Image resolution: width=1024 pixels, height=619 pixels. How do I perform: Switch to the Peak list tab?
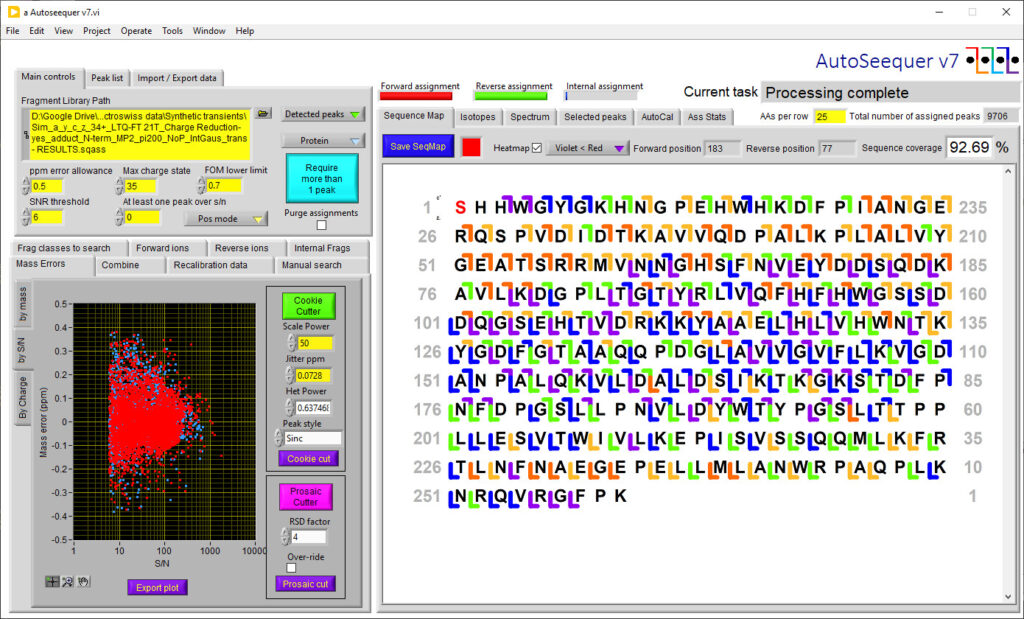coord(107,78)
